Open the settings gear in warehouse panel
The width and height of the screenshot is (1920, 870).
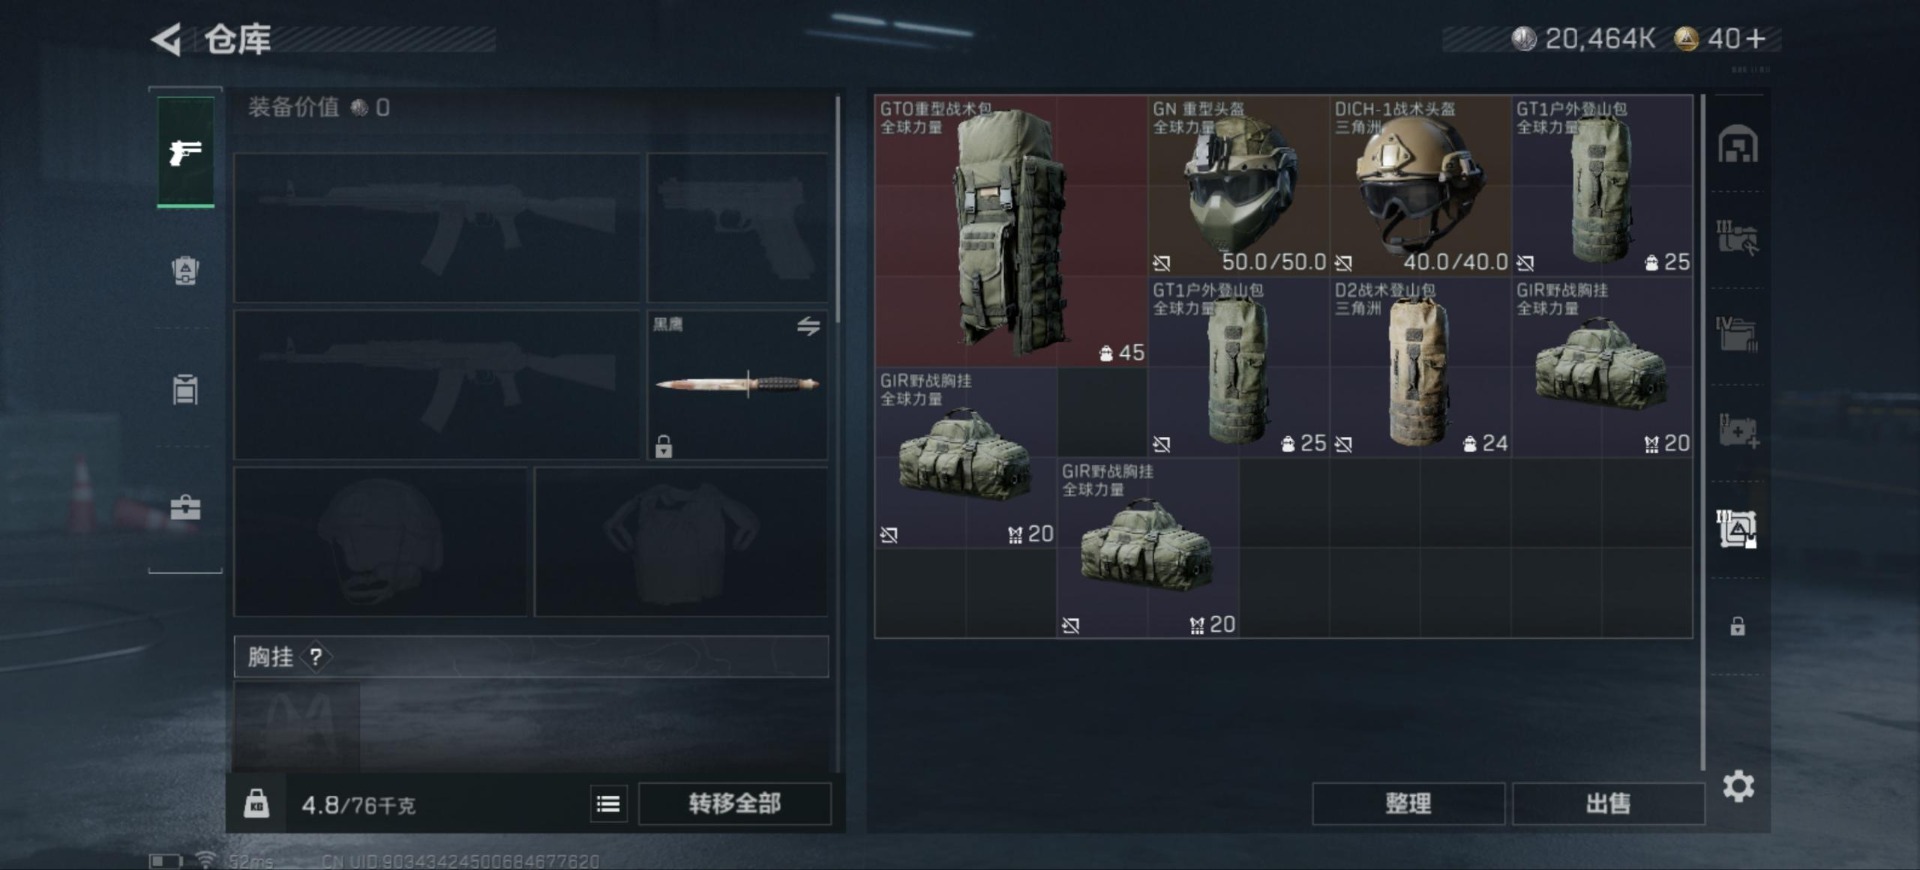1739,786
